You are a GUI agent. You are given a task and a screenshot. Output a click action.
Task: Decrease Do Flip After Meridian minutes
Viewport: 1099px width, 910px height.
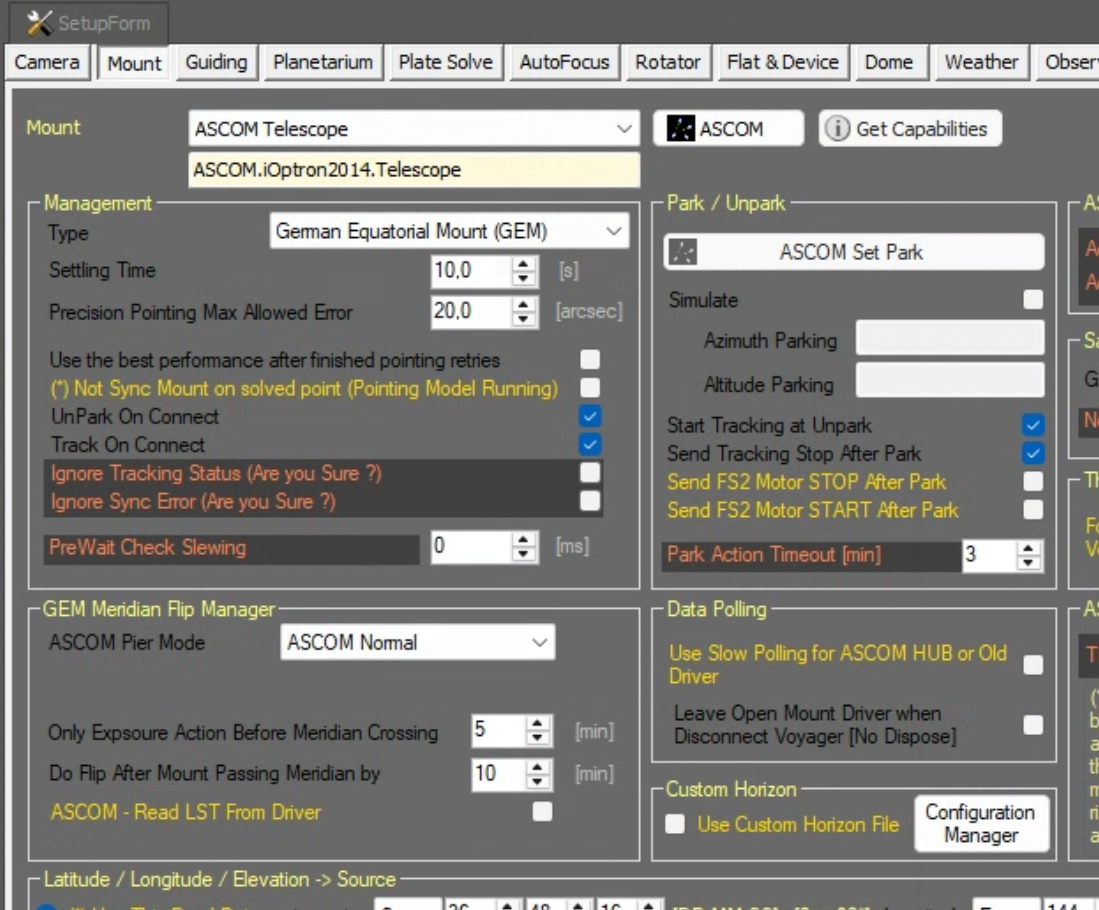(x=538, y=781)
